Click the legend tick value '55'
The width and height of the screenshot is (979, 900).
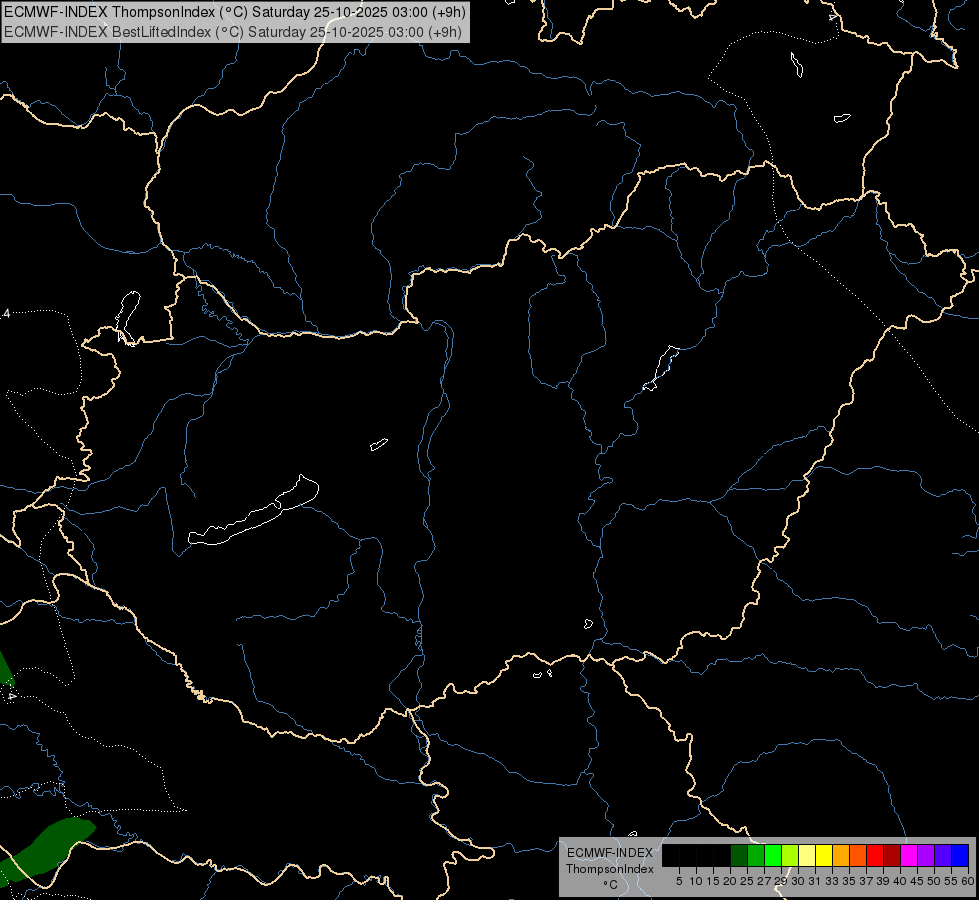pyautogui.click(x=951, y=881)
